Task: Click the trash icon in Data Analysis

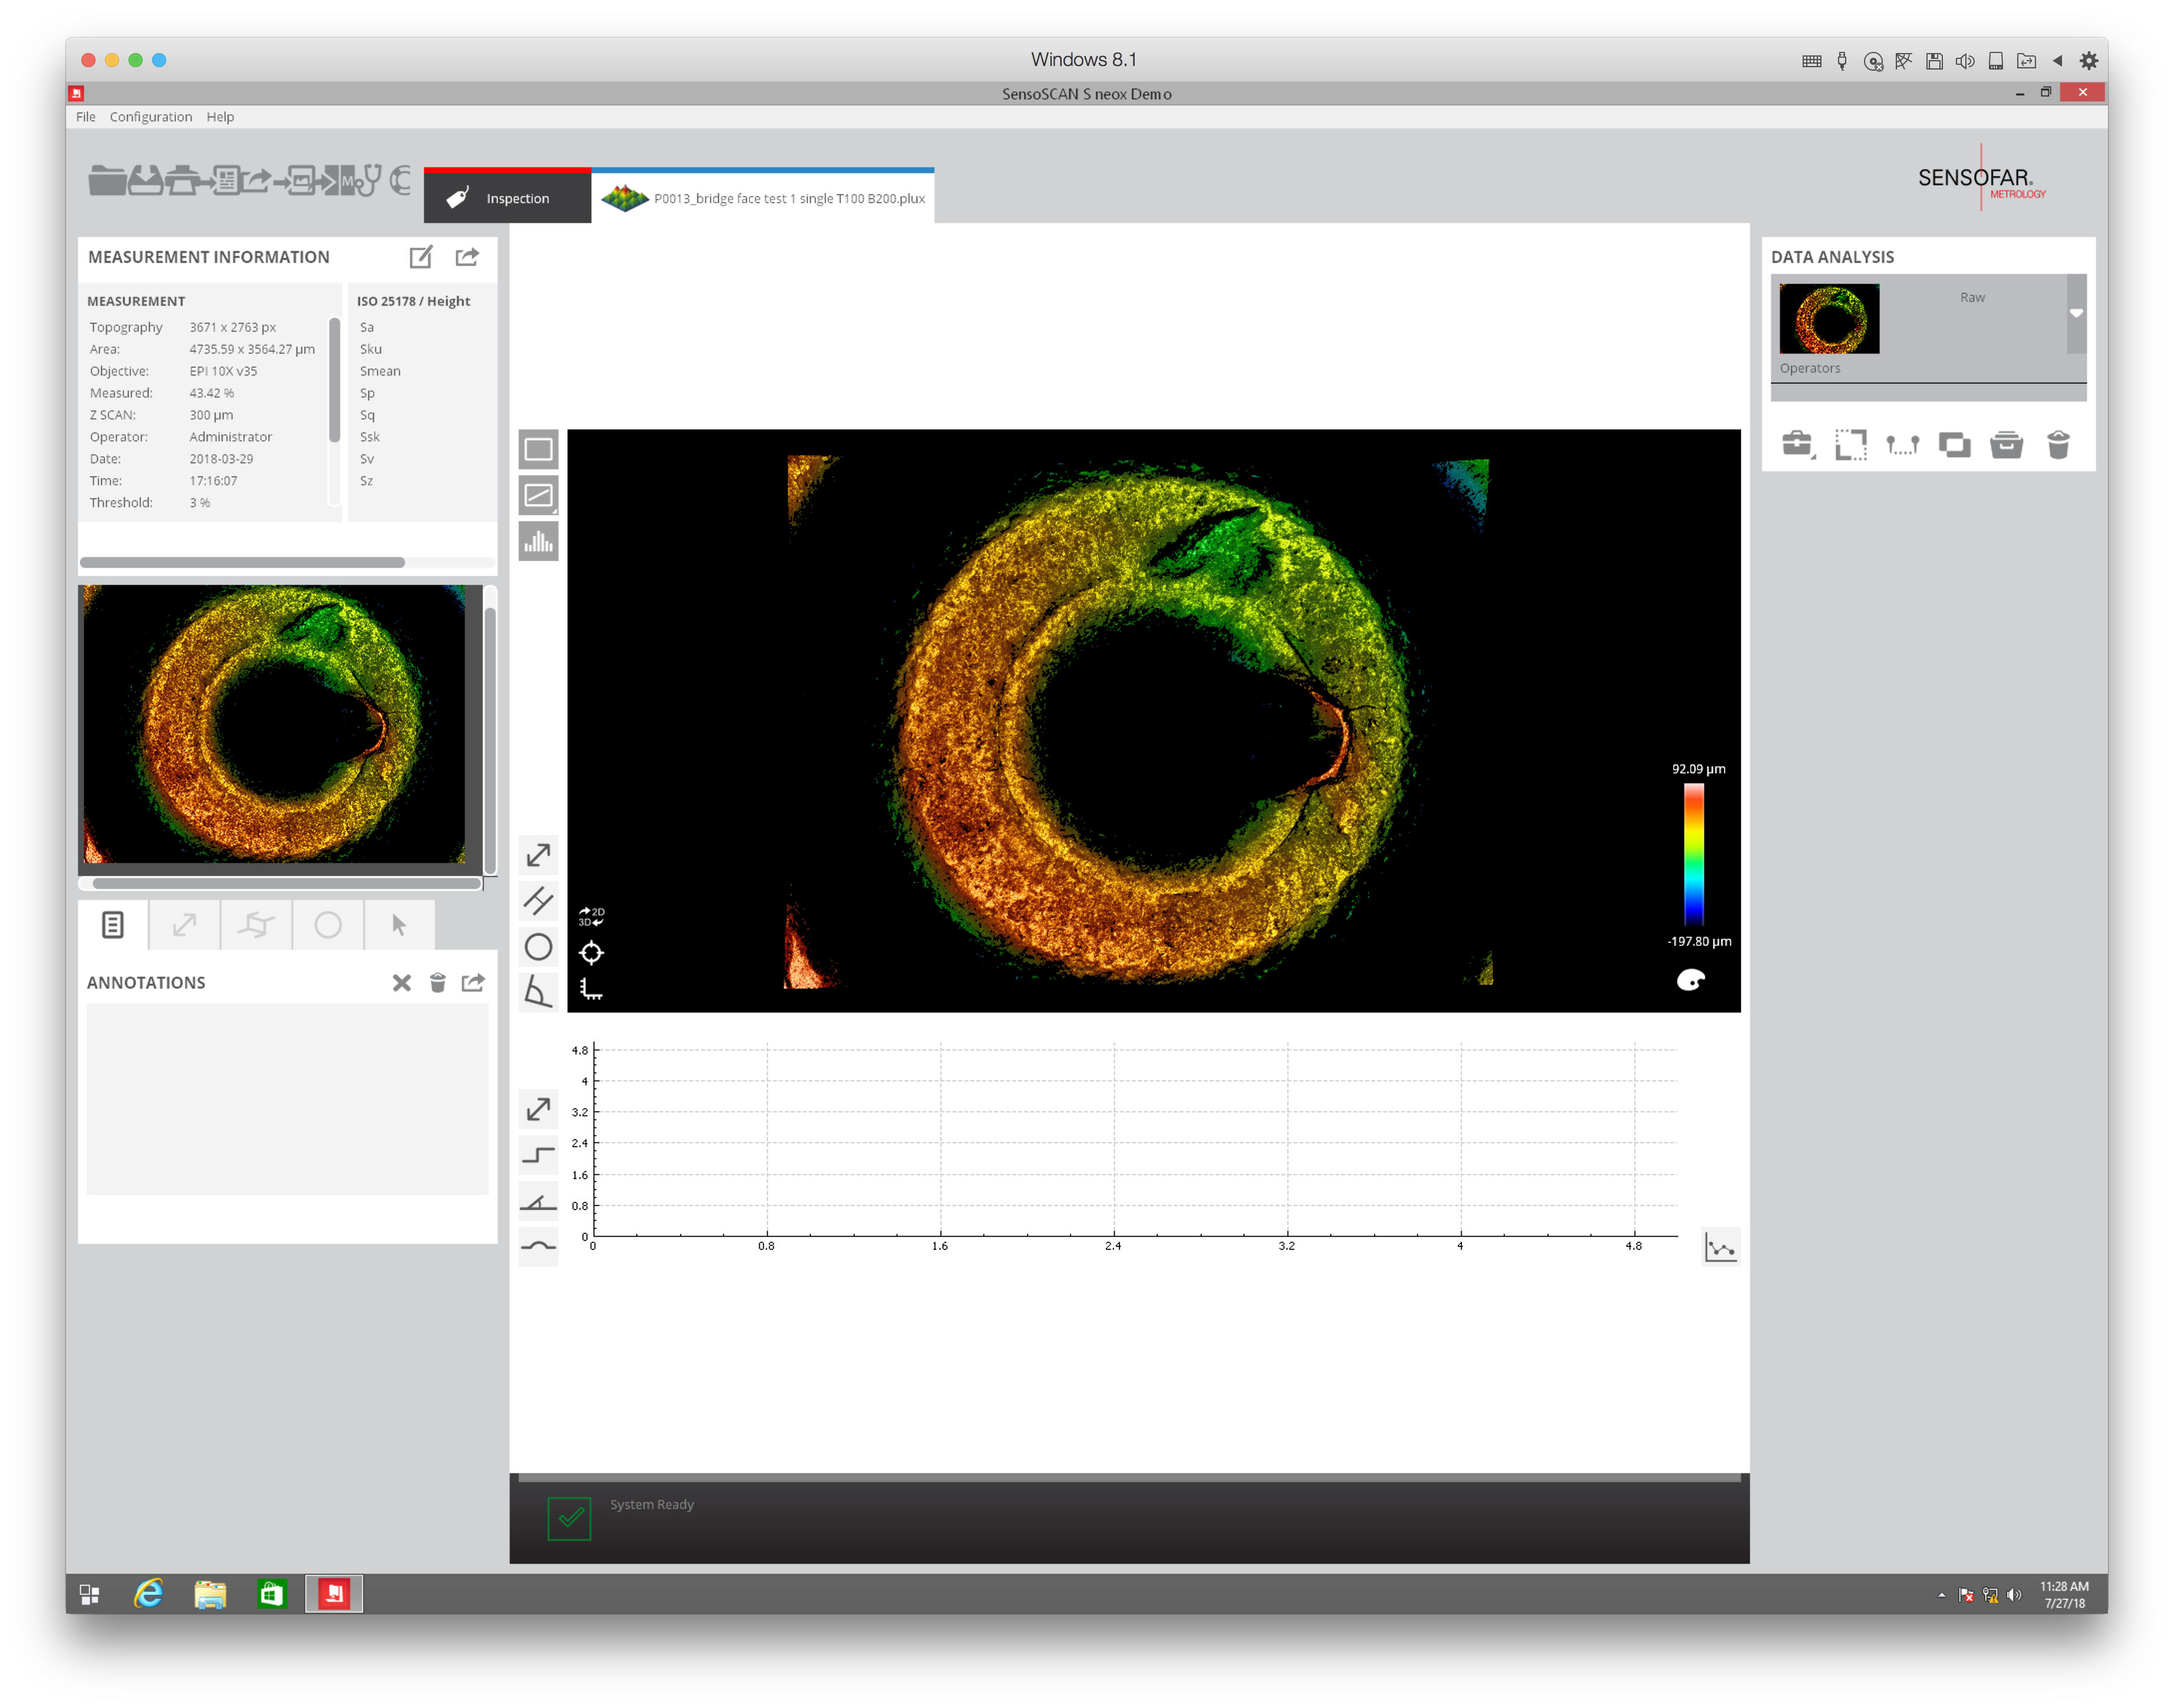Action: click(2058, 444)
